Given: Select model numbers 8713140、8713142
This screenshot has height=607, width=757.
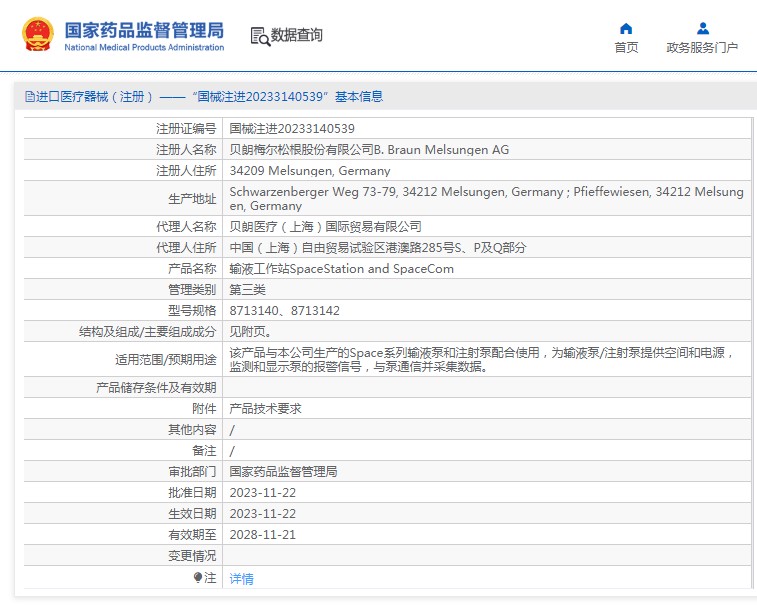Looking at the screenshot, I should click(x=285, y=311).
